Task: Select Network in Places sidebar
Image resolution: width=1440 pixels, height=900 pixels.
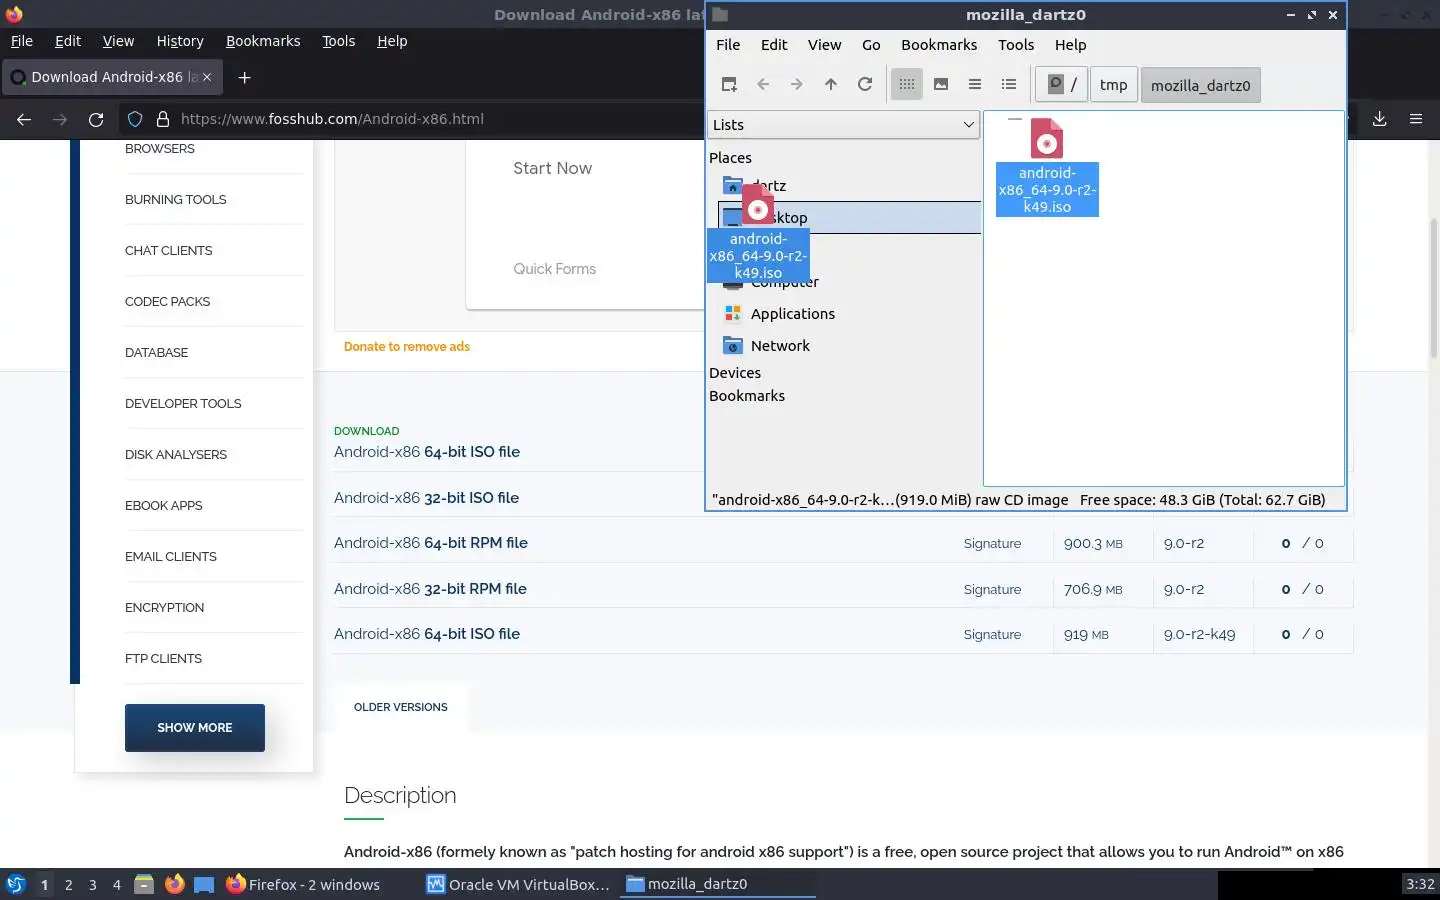Action: pos(780,346)
